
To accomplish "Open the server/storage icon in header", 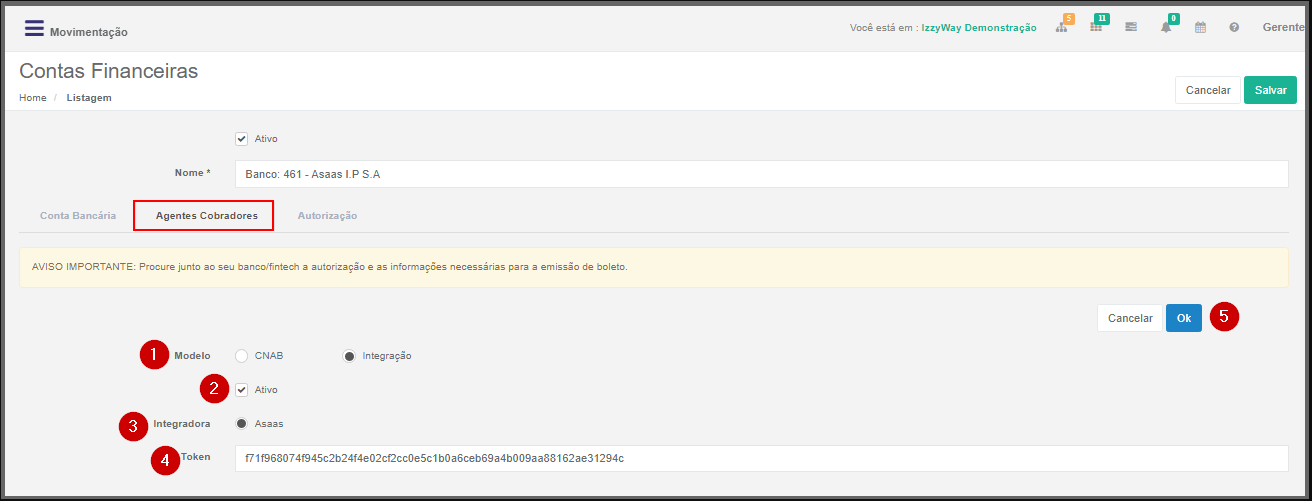I will 1131,28.
